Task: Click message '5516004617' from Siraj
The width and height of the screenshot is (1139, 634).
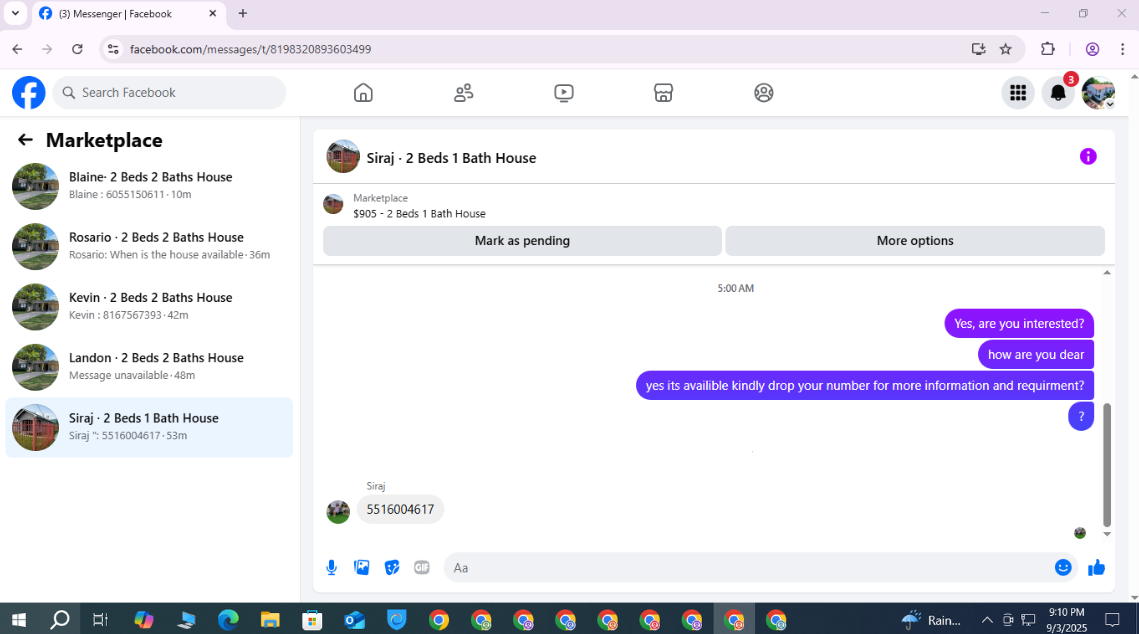Action: pos(400,509)
